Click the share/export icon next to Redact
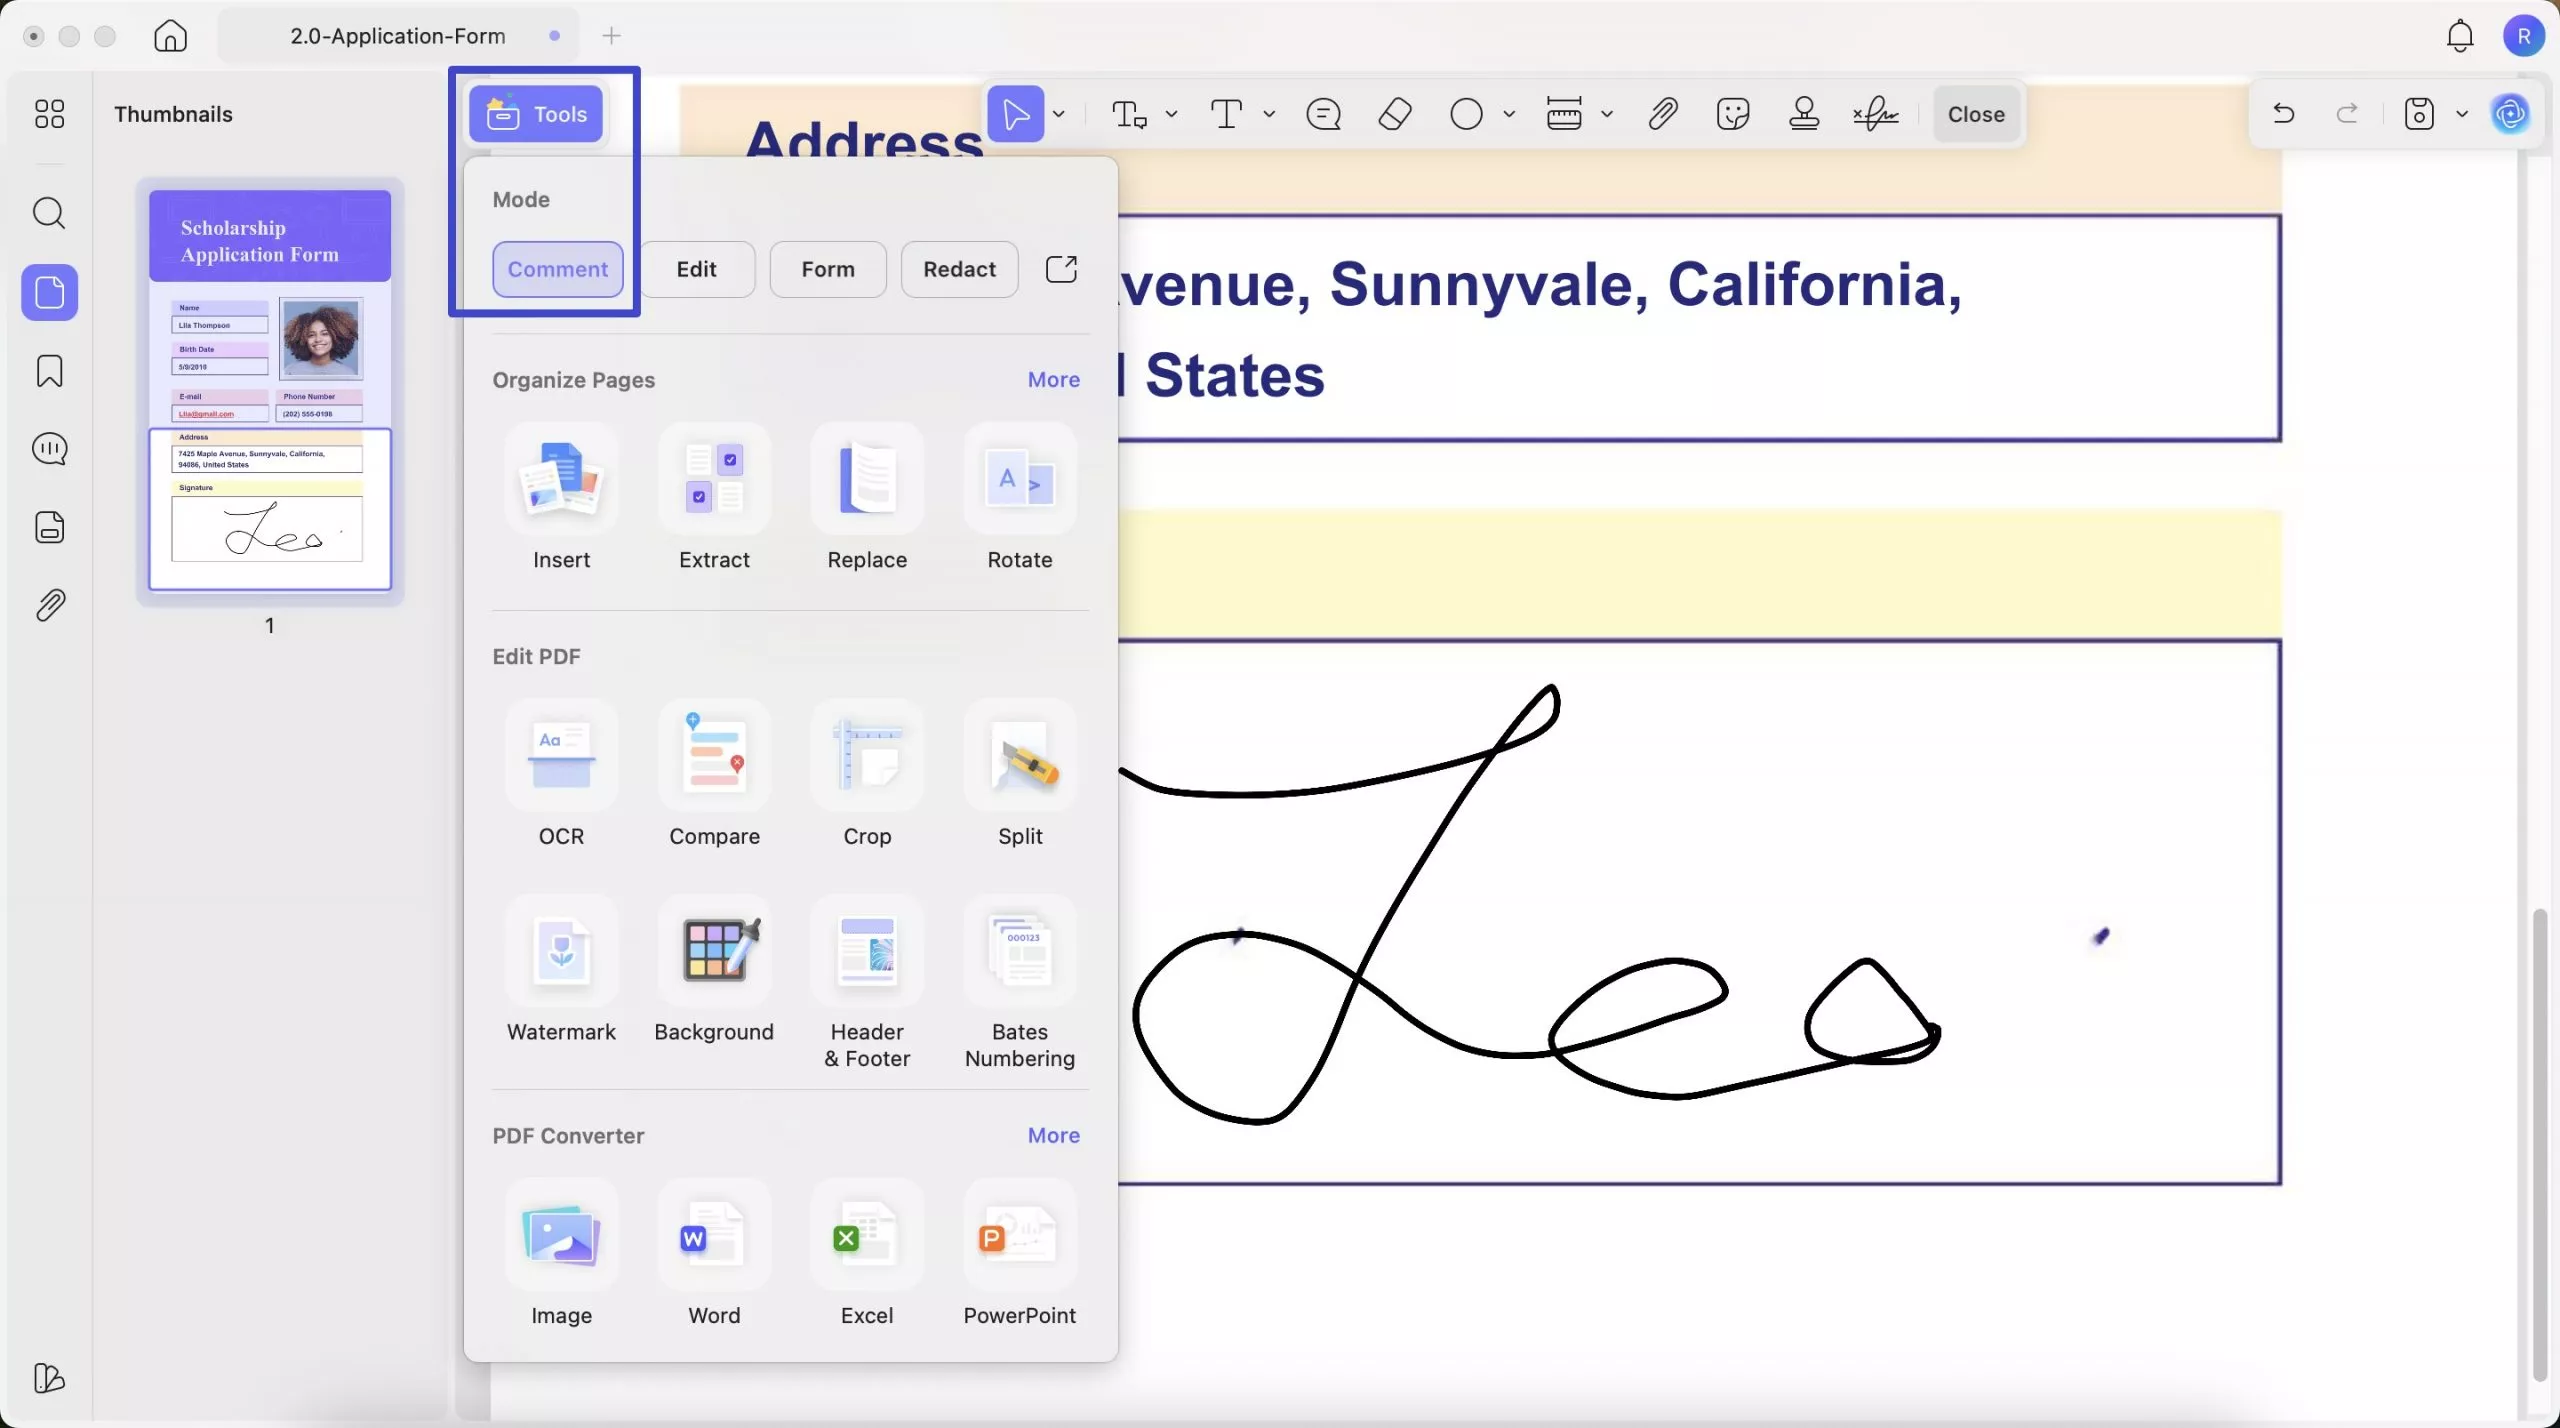 pos(1061,269)
